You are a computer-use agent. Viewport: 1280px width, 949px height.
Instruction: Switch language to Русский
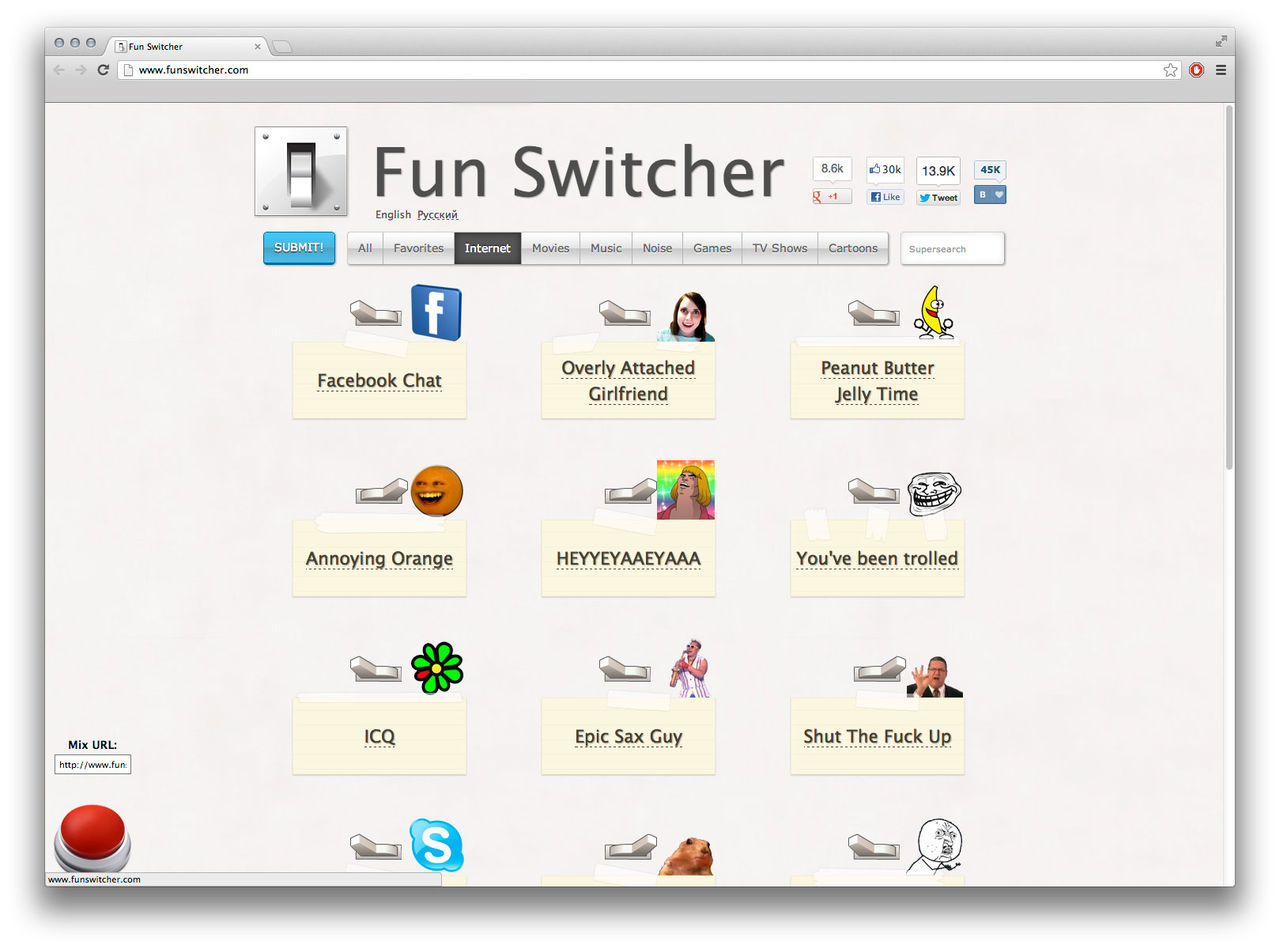[437, 215]
